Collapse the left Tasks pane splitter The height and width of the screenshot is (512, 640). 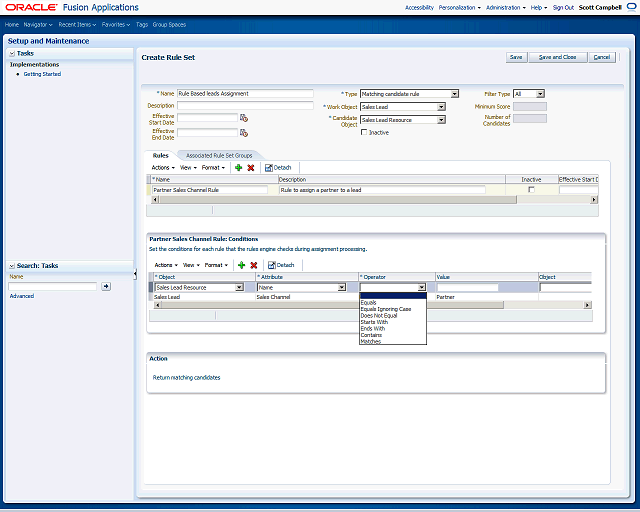pos(135,274)
